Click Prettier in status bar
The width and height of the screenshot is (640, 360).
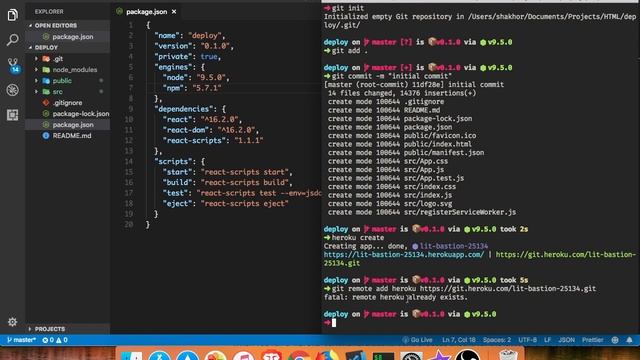pyautogui.click(x=592, y=340)
